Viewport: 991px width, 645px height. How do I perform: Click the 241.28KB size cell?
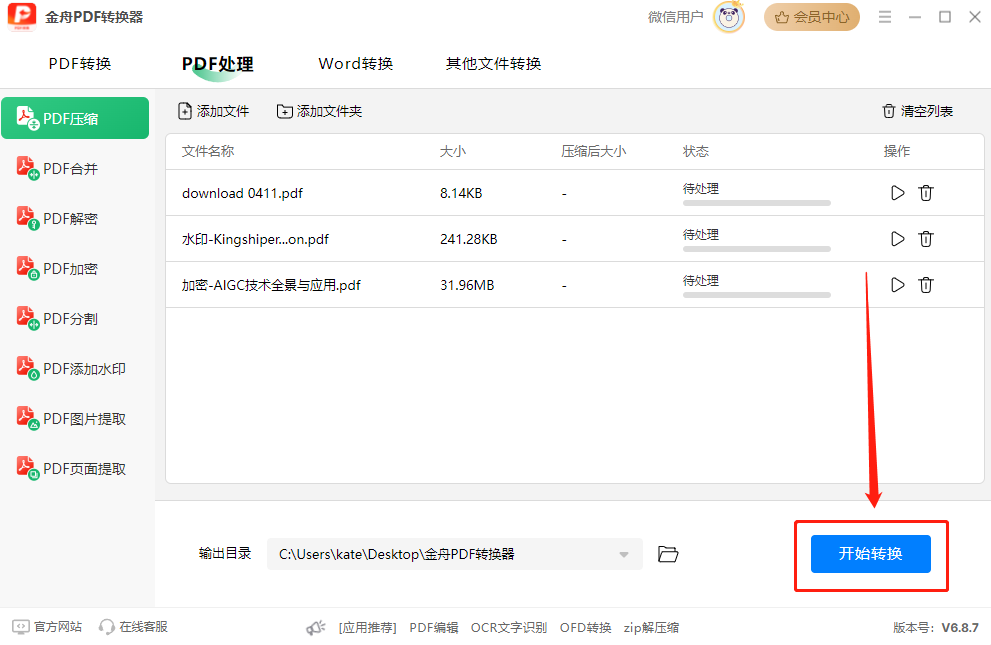coord(468,239)
